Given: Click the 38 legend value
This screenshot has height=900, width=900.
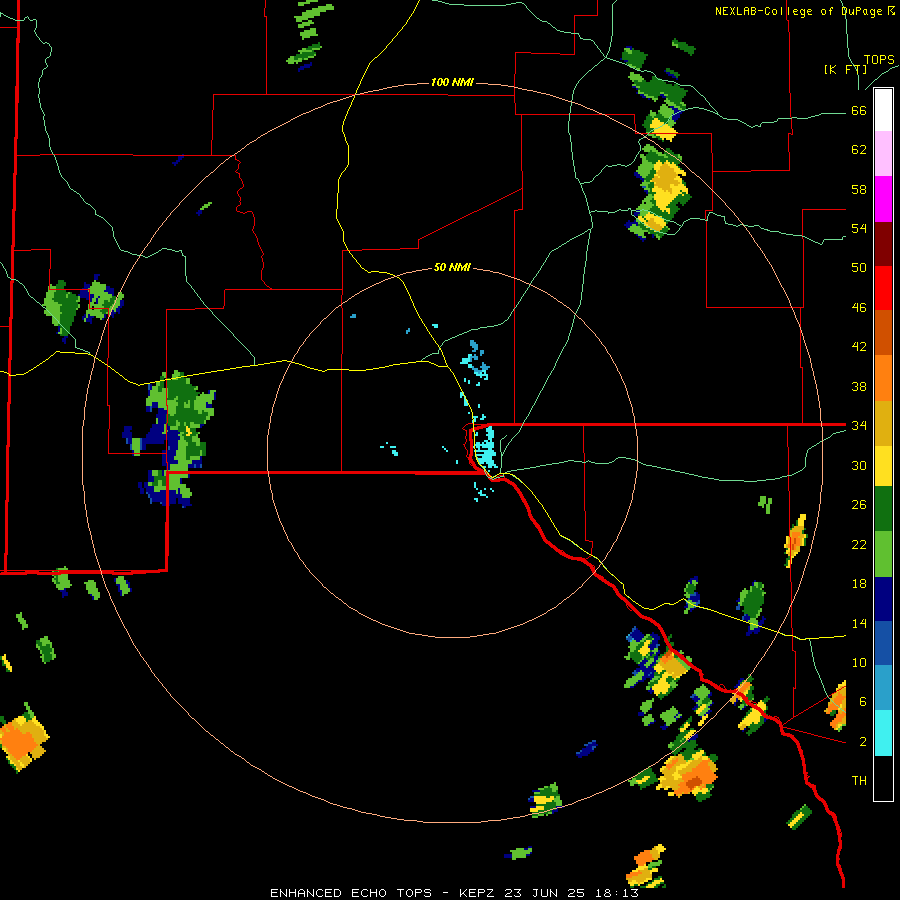Looking at the screenshot, I should coord(859,386).
